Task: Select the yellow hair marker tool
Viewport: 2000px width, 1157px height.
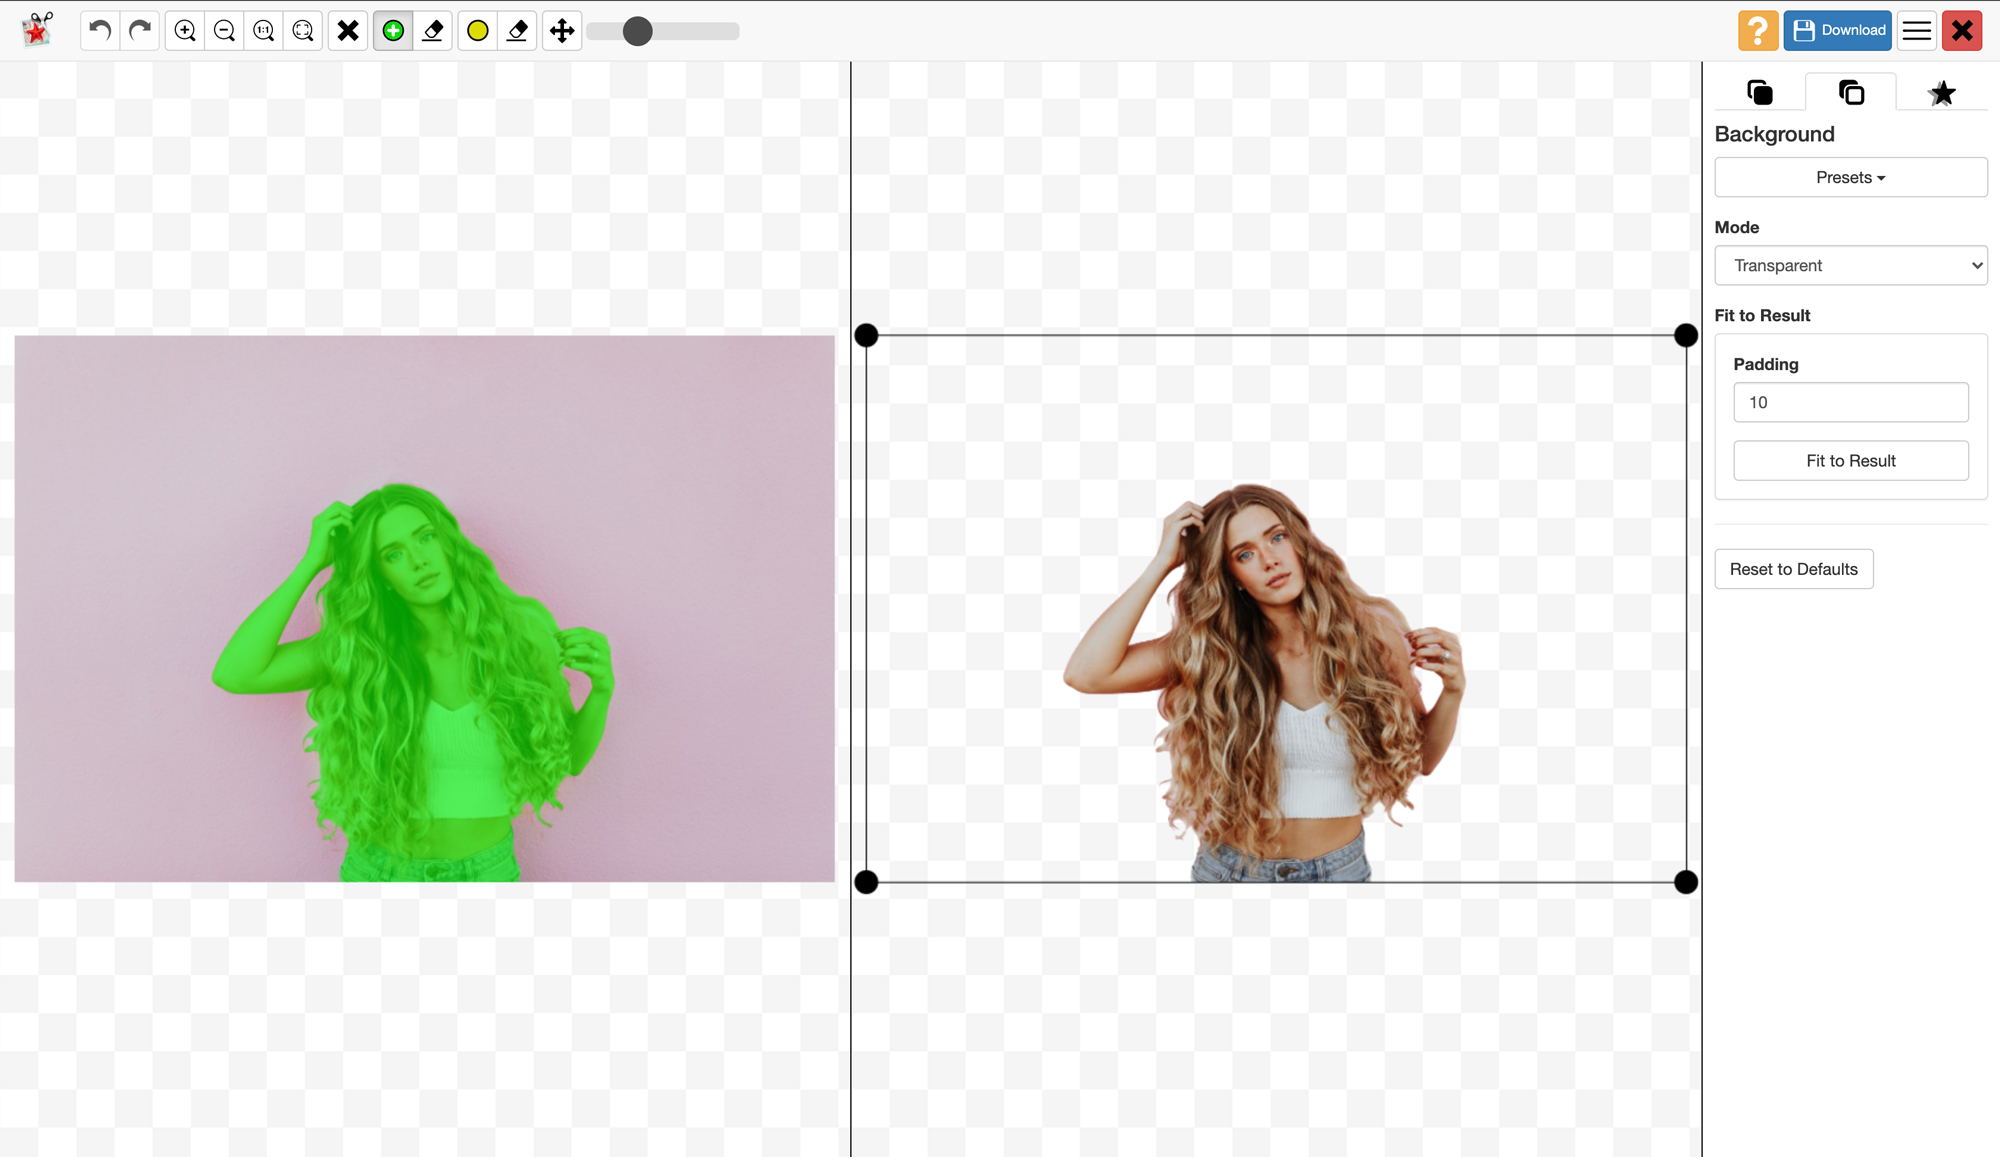Action: pos(478,31)
